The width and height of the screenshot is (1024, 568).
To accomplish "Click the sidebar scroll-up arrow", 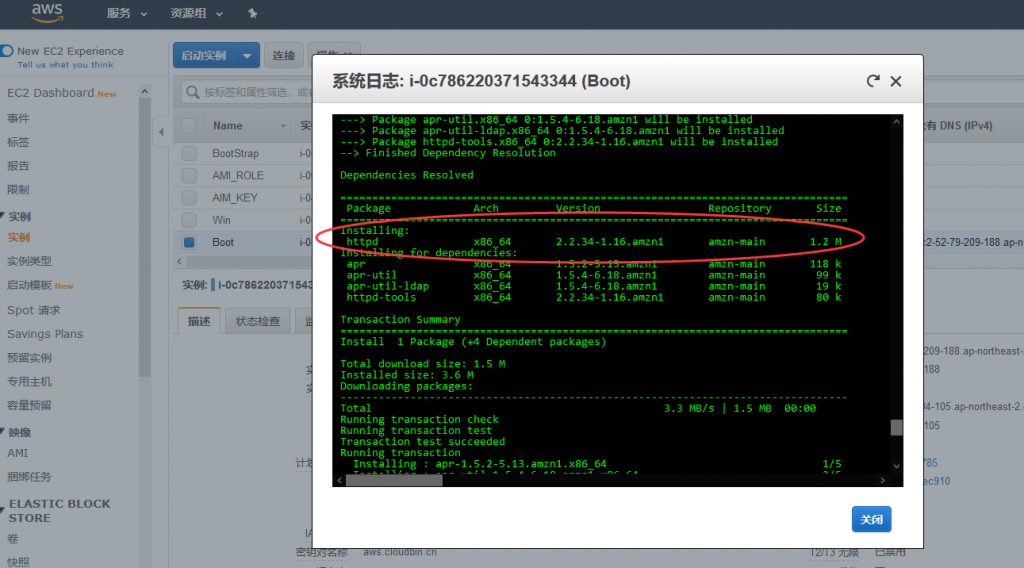I will 144,91.
